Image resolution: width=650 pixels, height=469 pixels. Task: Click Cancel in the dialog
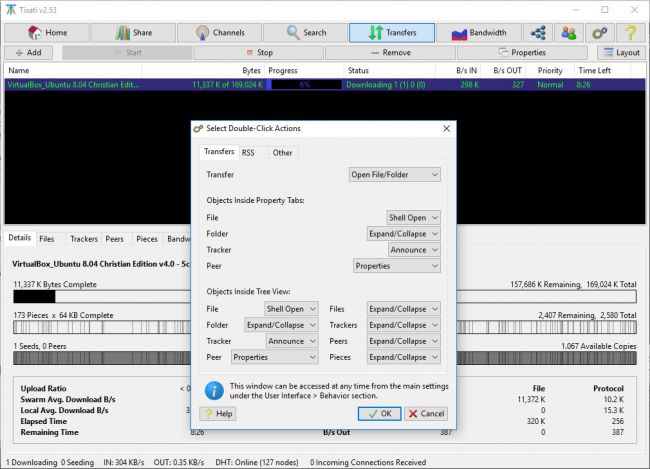pyautogui.click(x=426, y=413)
